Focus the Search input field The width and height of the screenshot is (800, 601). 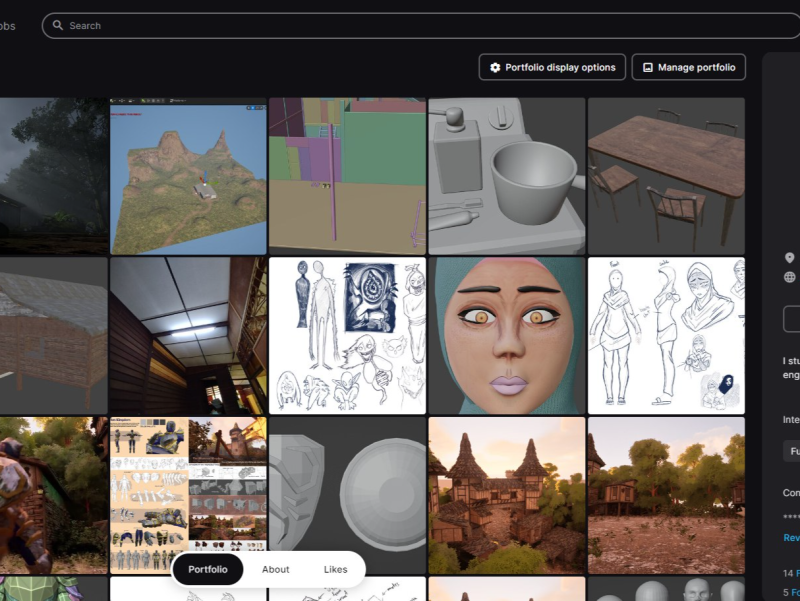coord(400,26)
